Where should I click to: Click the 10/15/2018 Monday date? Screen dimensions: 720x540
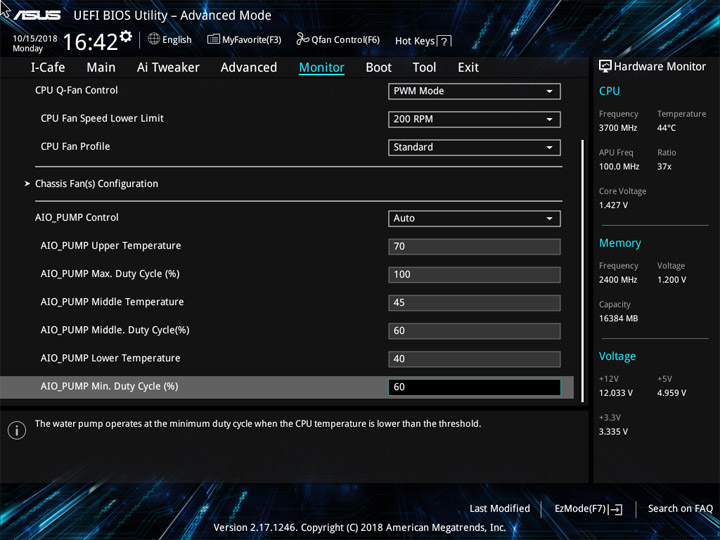coord(35,43)
